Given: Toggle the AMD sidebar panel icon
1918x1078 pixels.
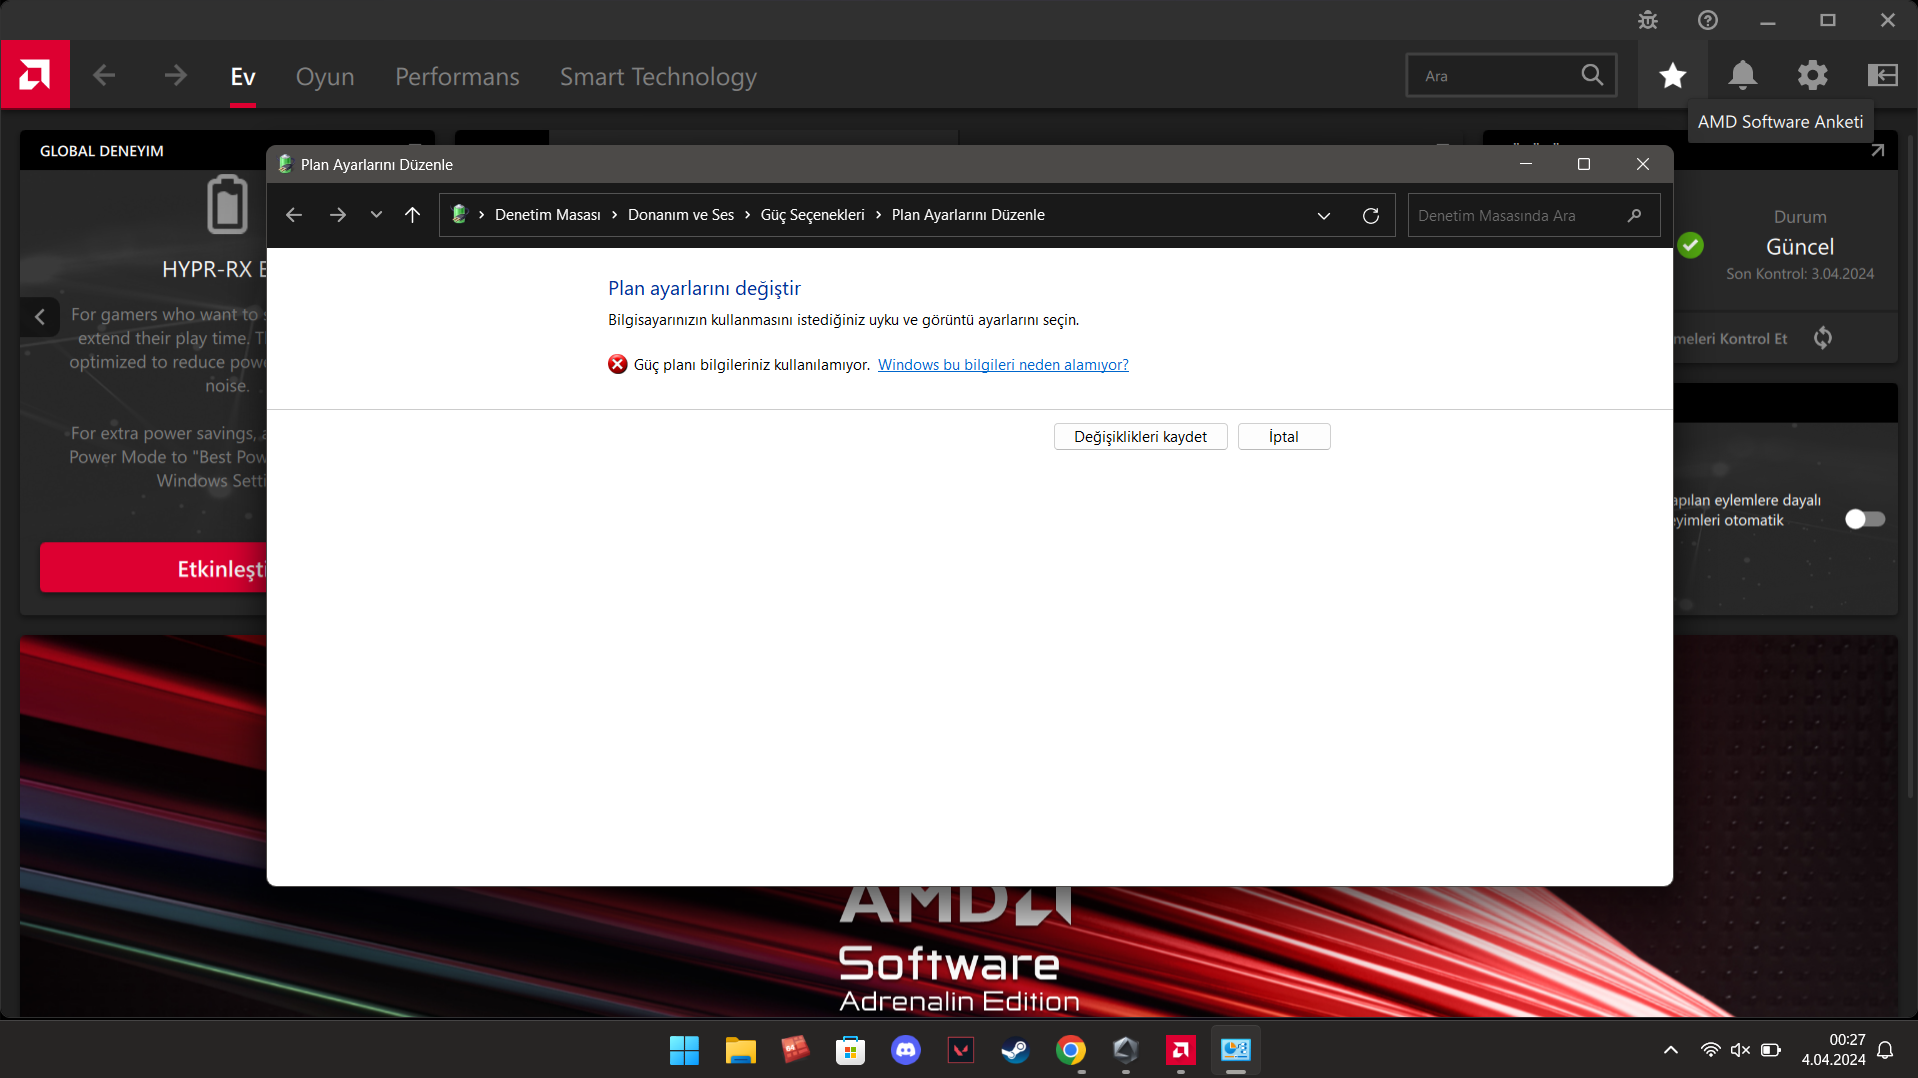Looking at the screenshot, I should pos(1883,75).
